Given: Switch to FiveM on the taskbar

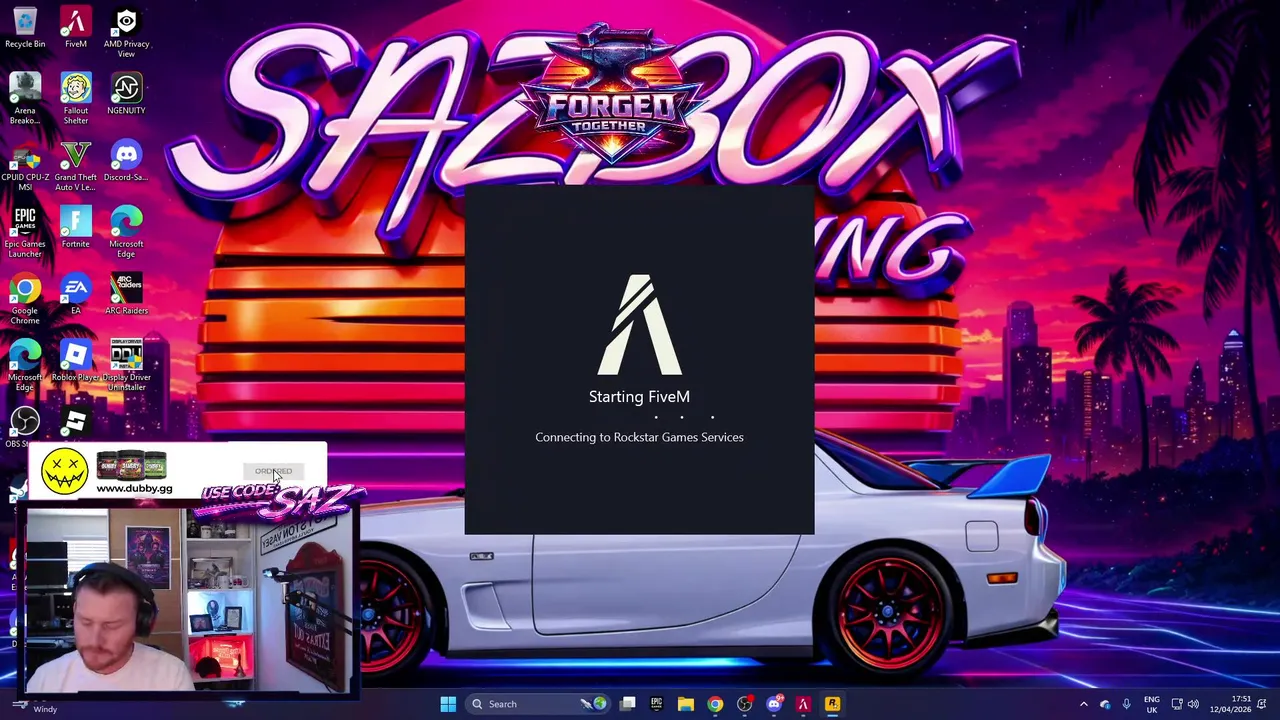Looking at the screenshot, I should click(x=802, y=704).
